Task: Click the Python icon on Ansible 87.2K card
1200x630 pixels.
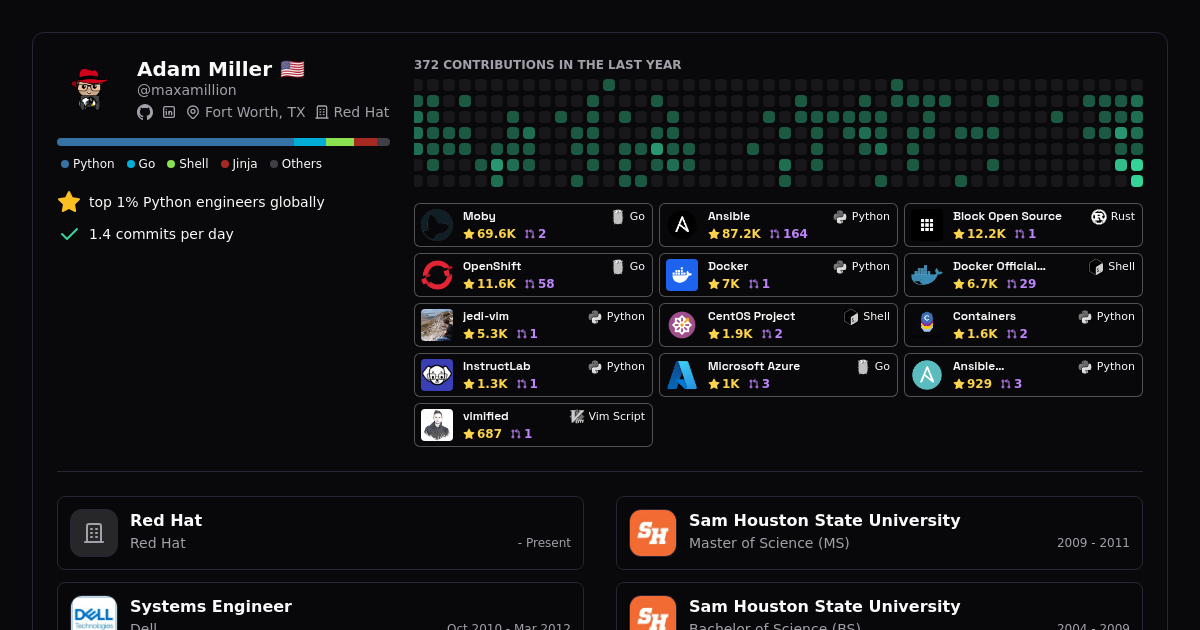Action: [x=840, y=216]
